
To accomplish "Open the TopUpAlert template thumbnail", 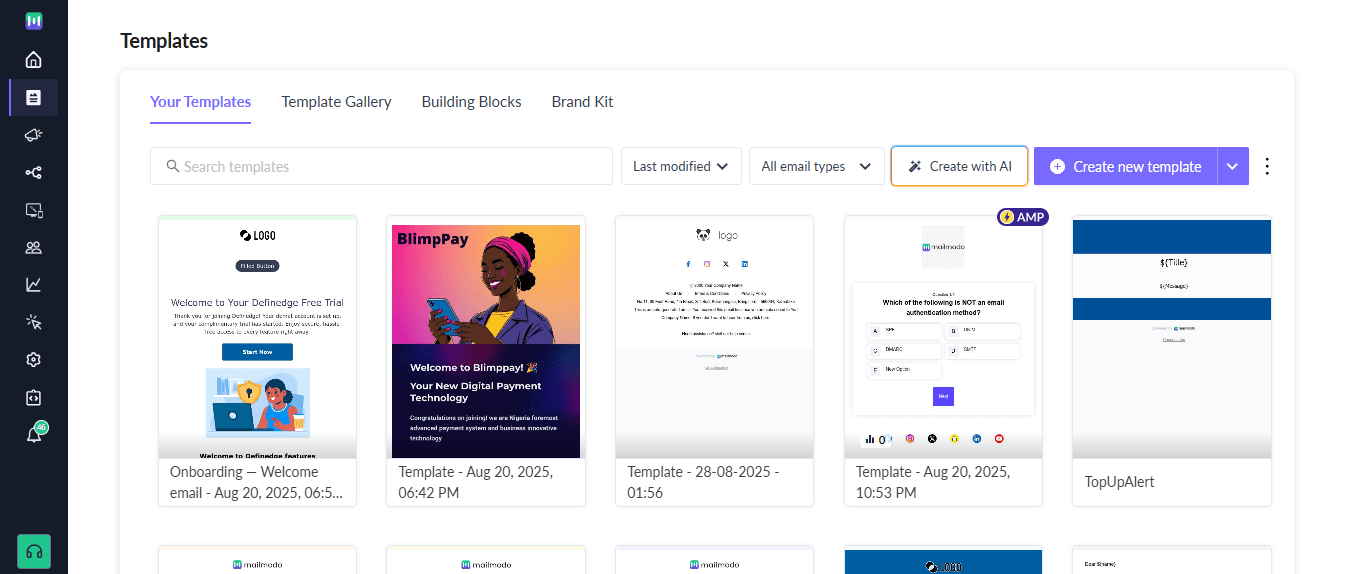I will pyautogui.click(x=1171, y=336).
